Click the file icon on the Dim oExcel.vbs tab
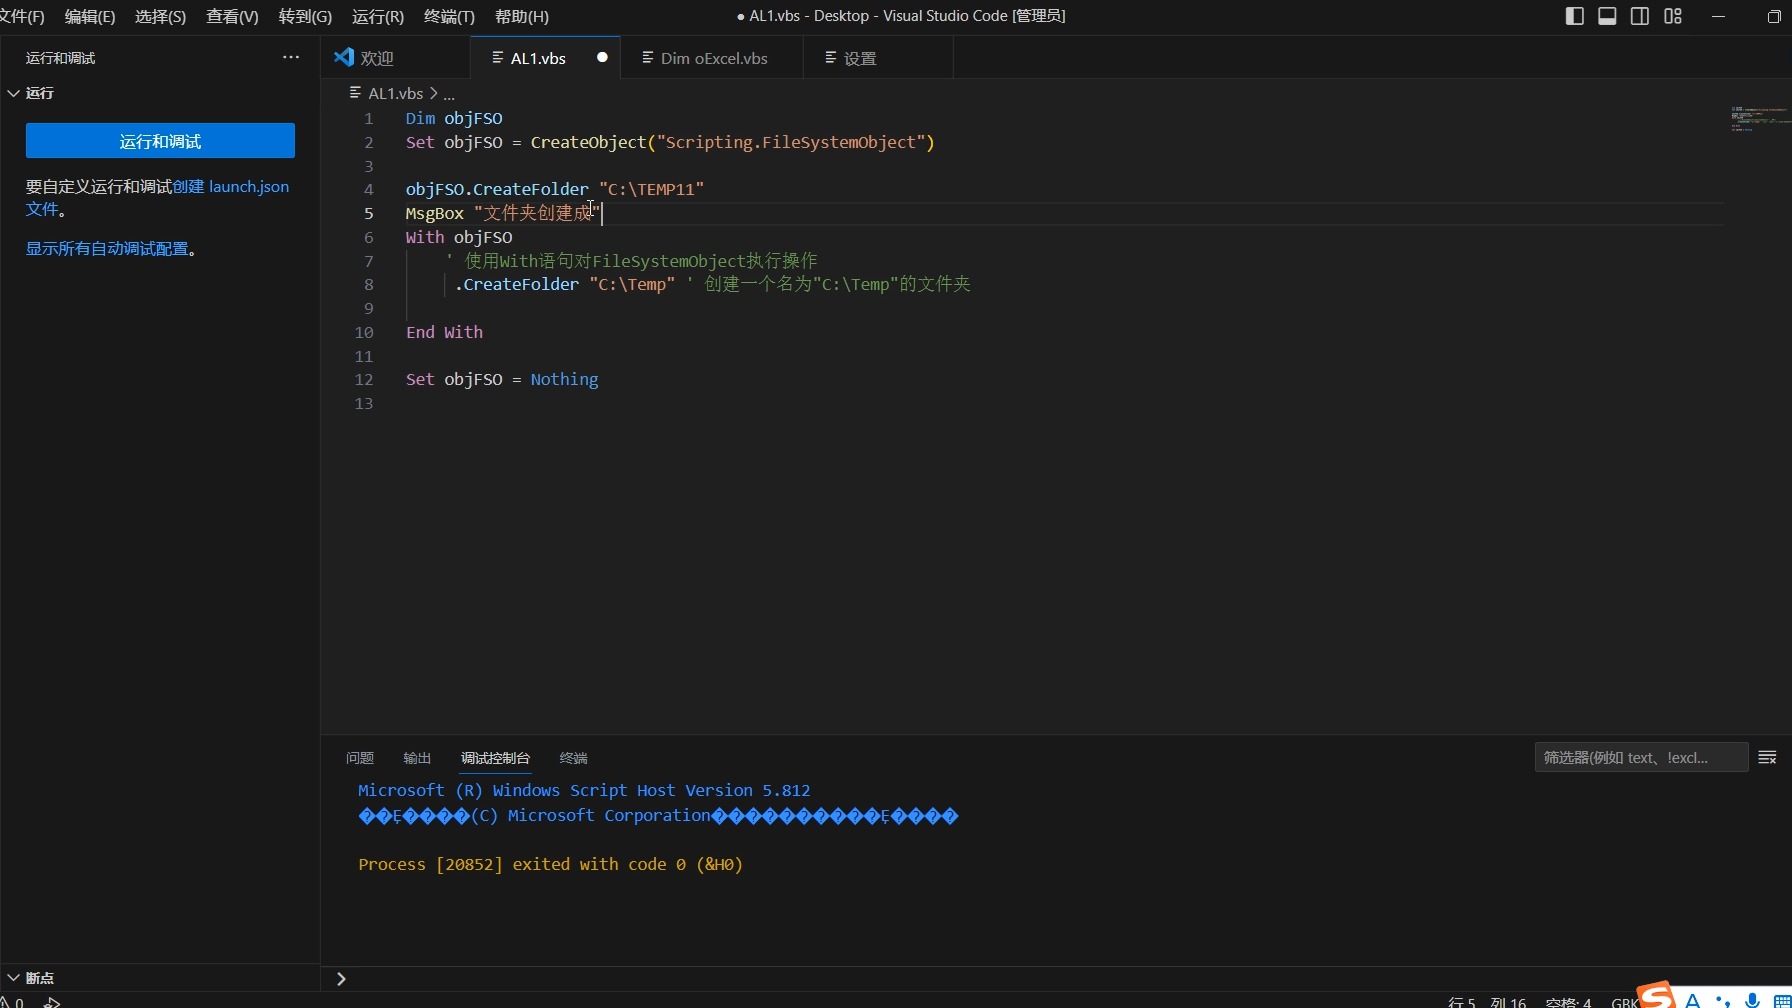The width and height of the screenshot is (1792, 1008). pos(647,58)
